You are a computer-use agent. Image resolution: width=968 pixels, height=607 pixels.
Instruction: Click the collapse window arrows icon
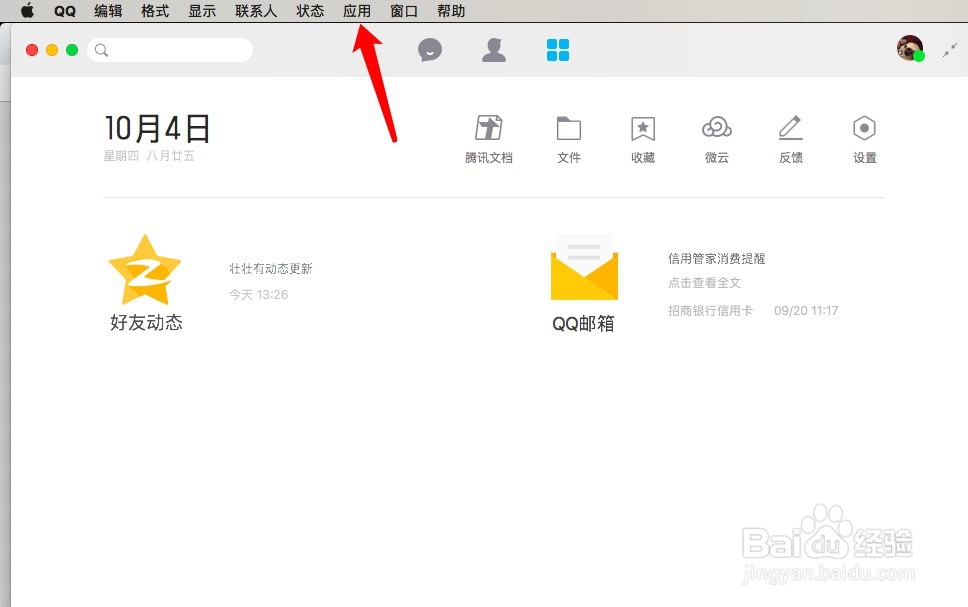(949, 51)
